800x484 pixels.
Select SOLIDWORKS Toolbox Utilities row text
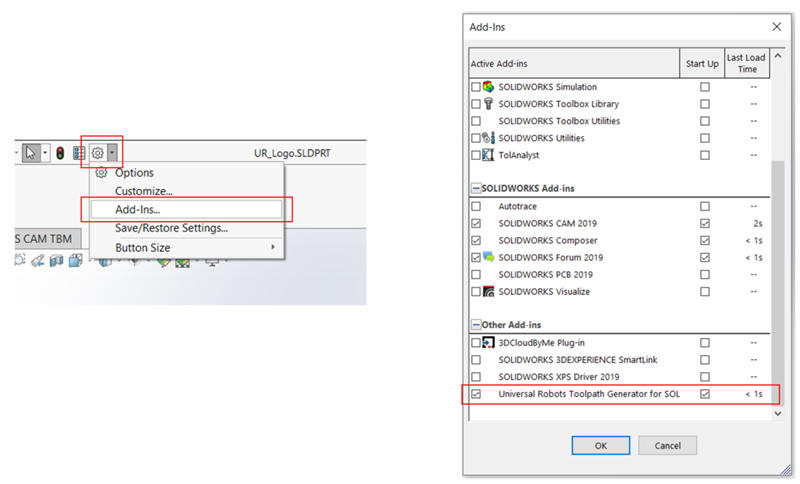click(x=559, y=121)
